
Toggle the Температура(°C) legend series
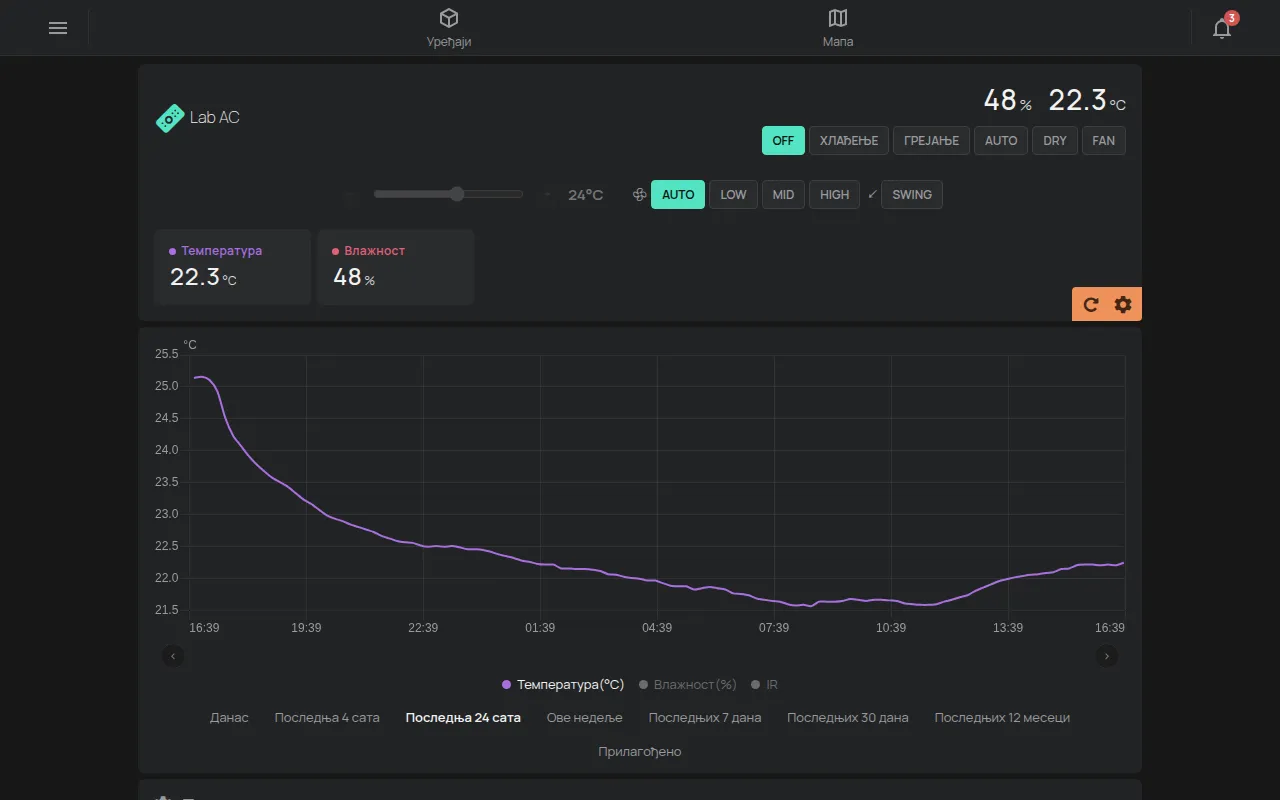[563, 685]
